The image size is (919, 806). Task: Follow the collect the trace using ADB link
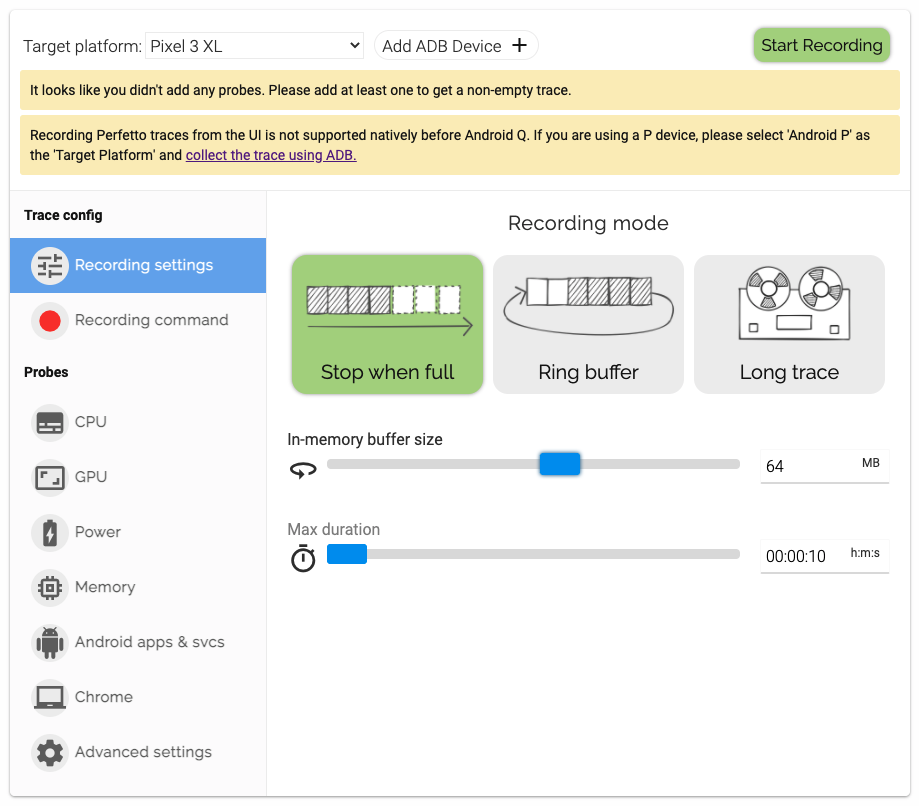pyautogui.click(x=271, y=155)
